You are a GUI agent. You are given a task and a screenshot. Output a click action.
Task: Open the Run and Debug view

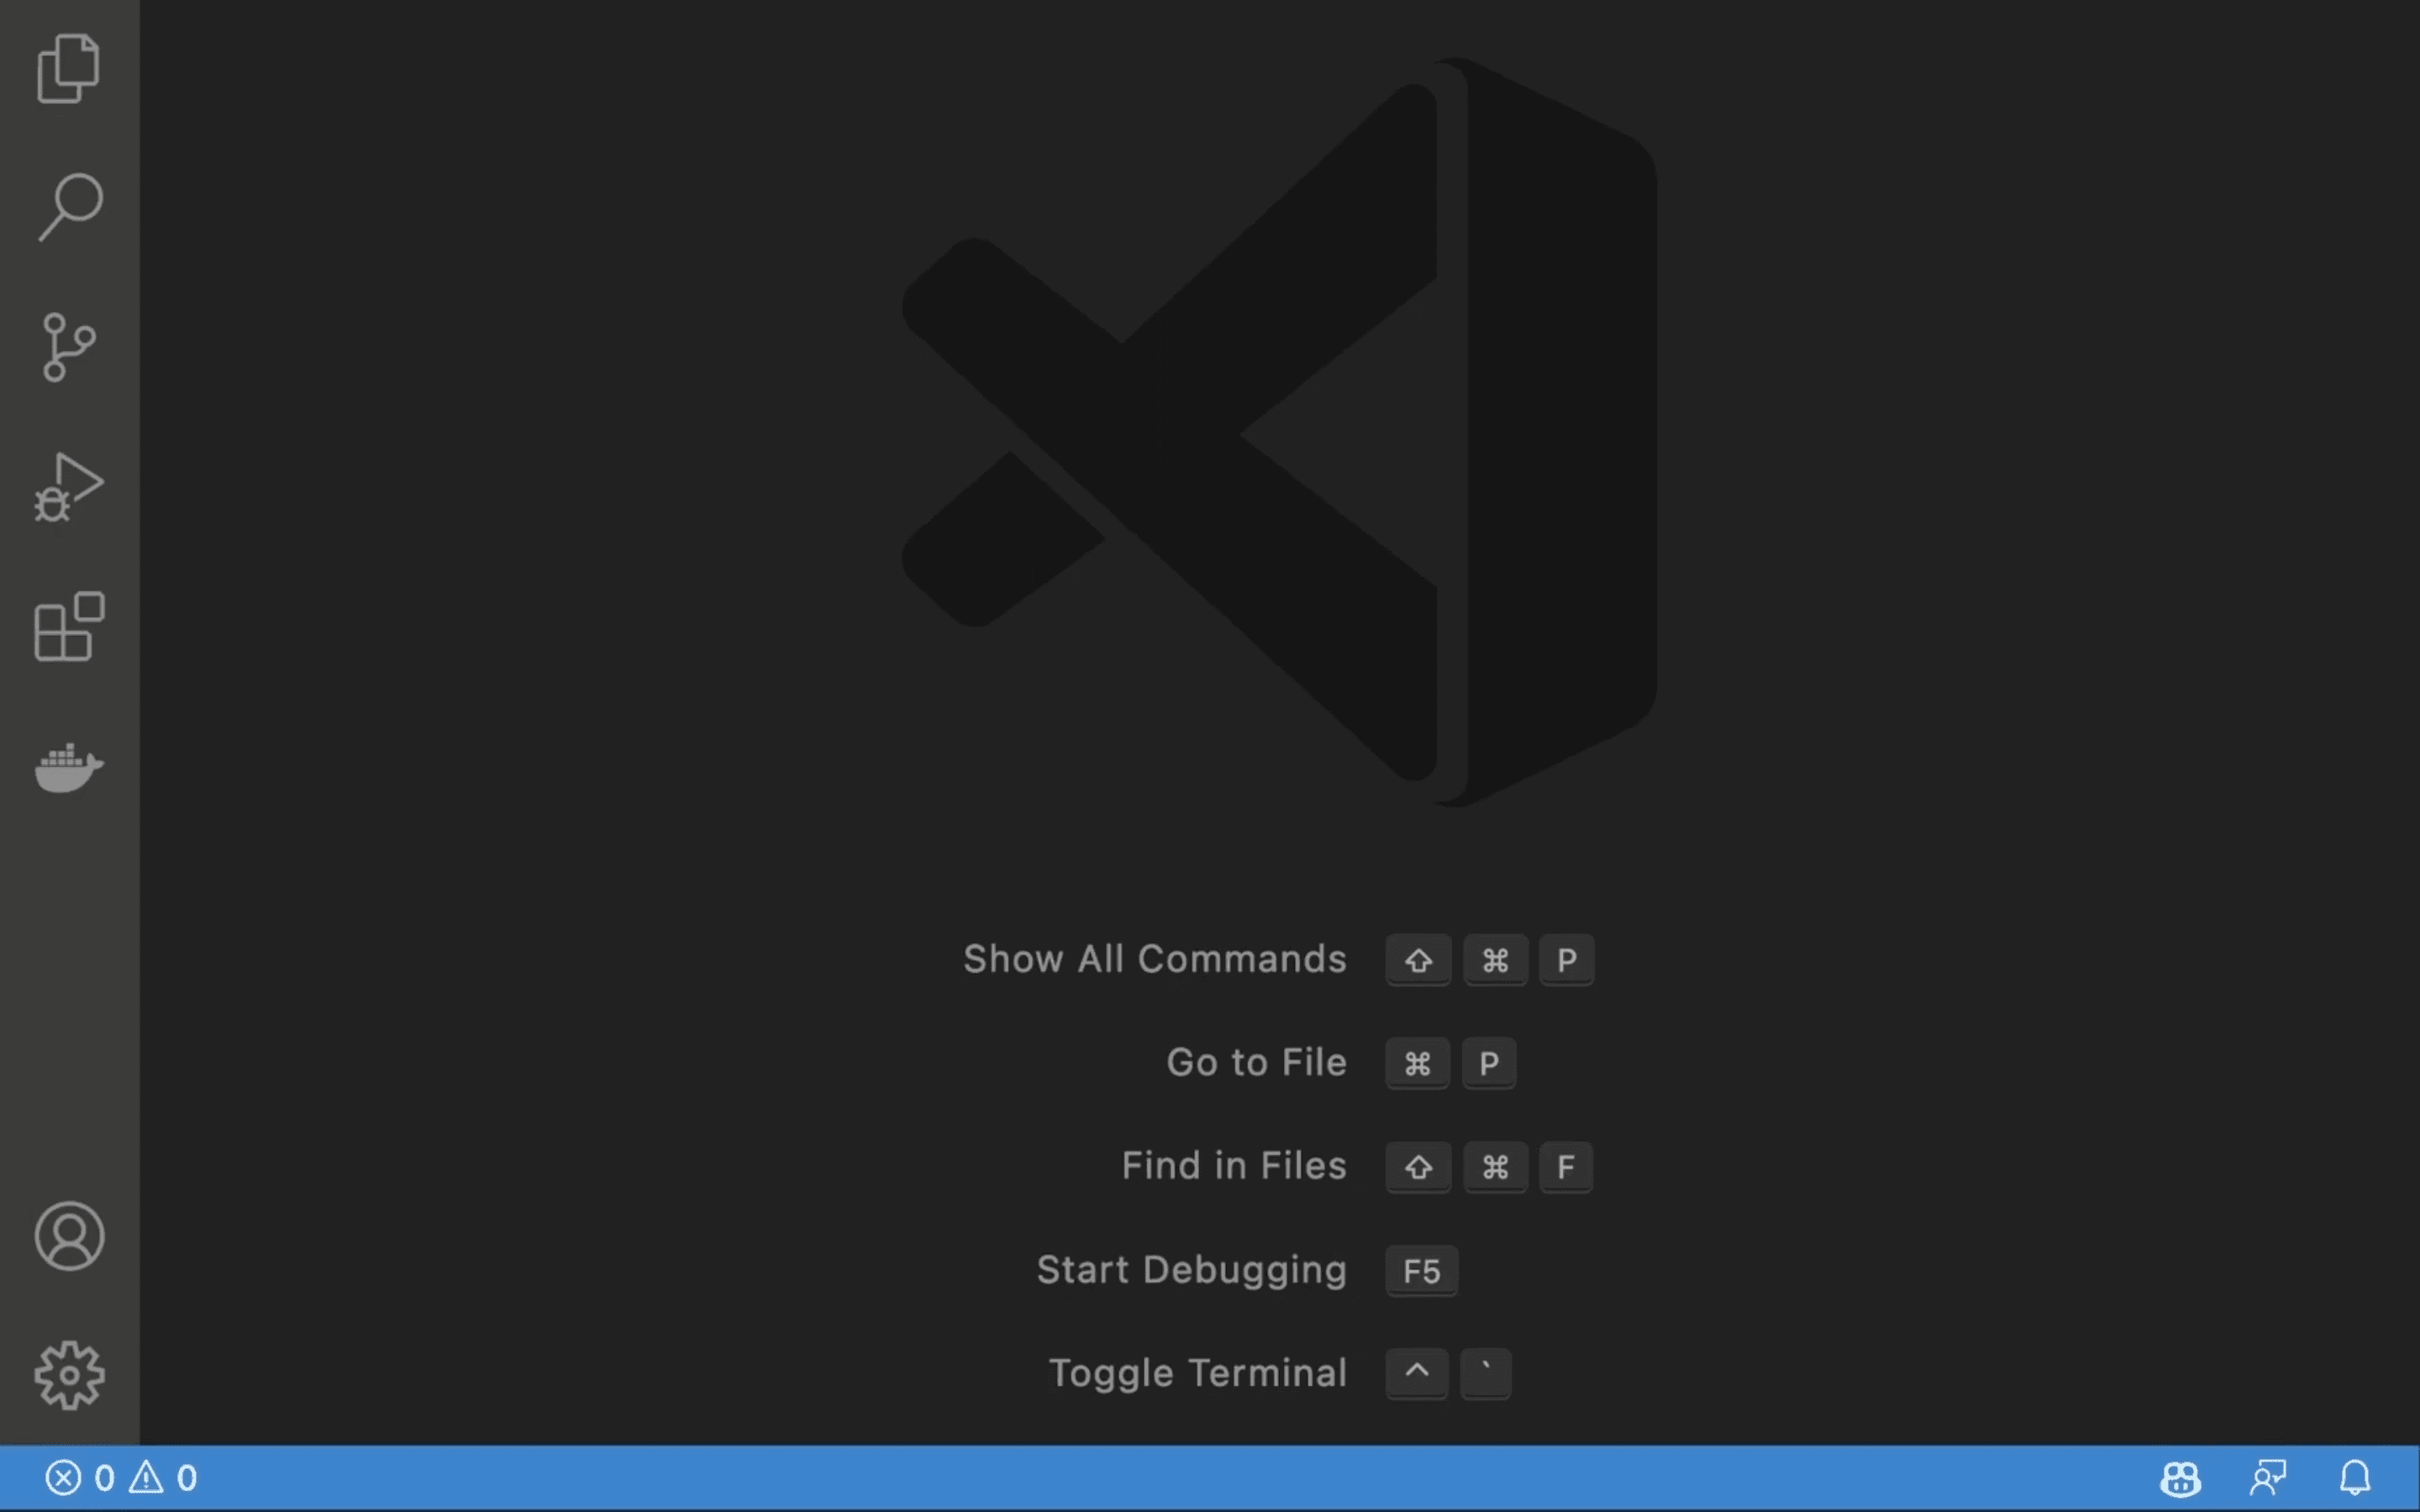click(x=69, y=487)
